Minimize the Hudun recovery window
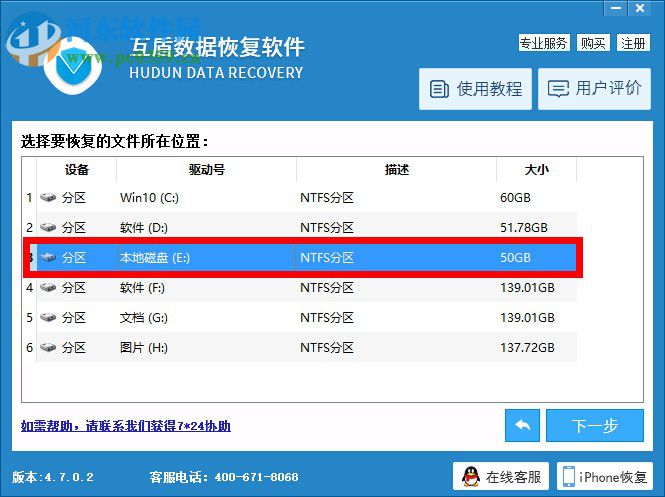This screenshot has width=665, height=497. click(x=617, y=8)
